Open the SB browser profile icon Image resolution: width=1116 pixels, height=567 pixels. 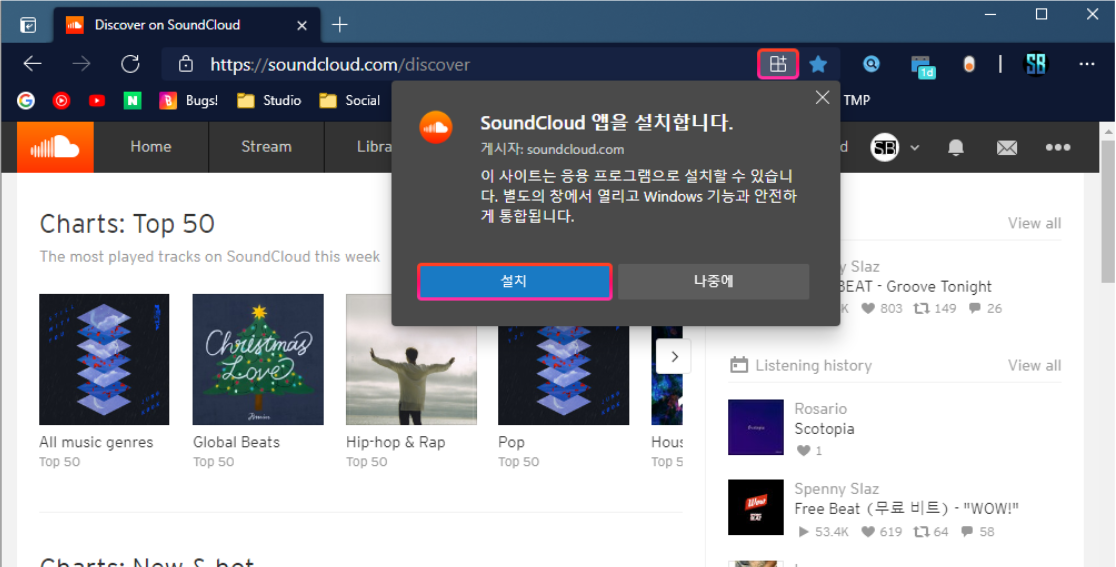[x=1036, y=64]
